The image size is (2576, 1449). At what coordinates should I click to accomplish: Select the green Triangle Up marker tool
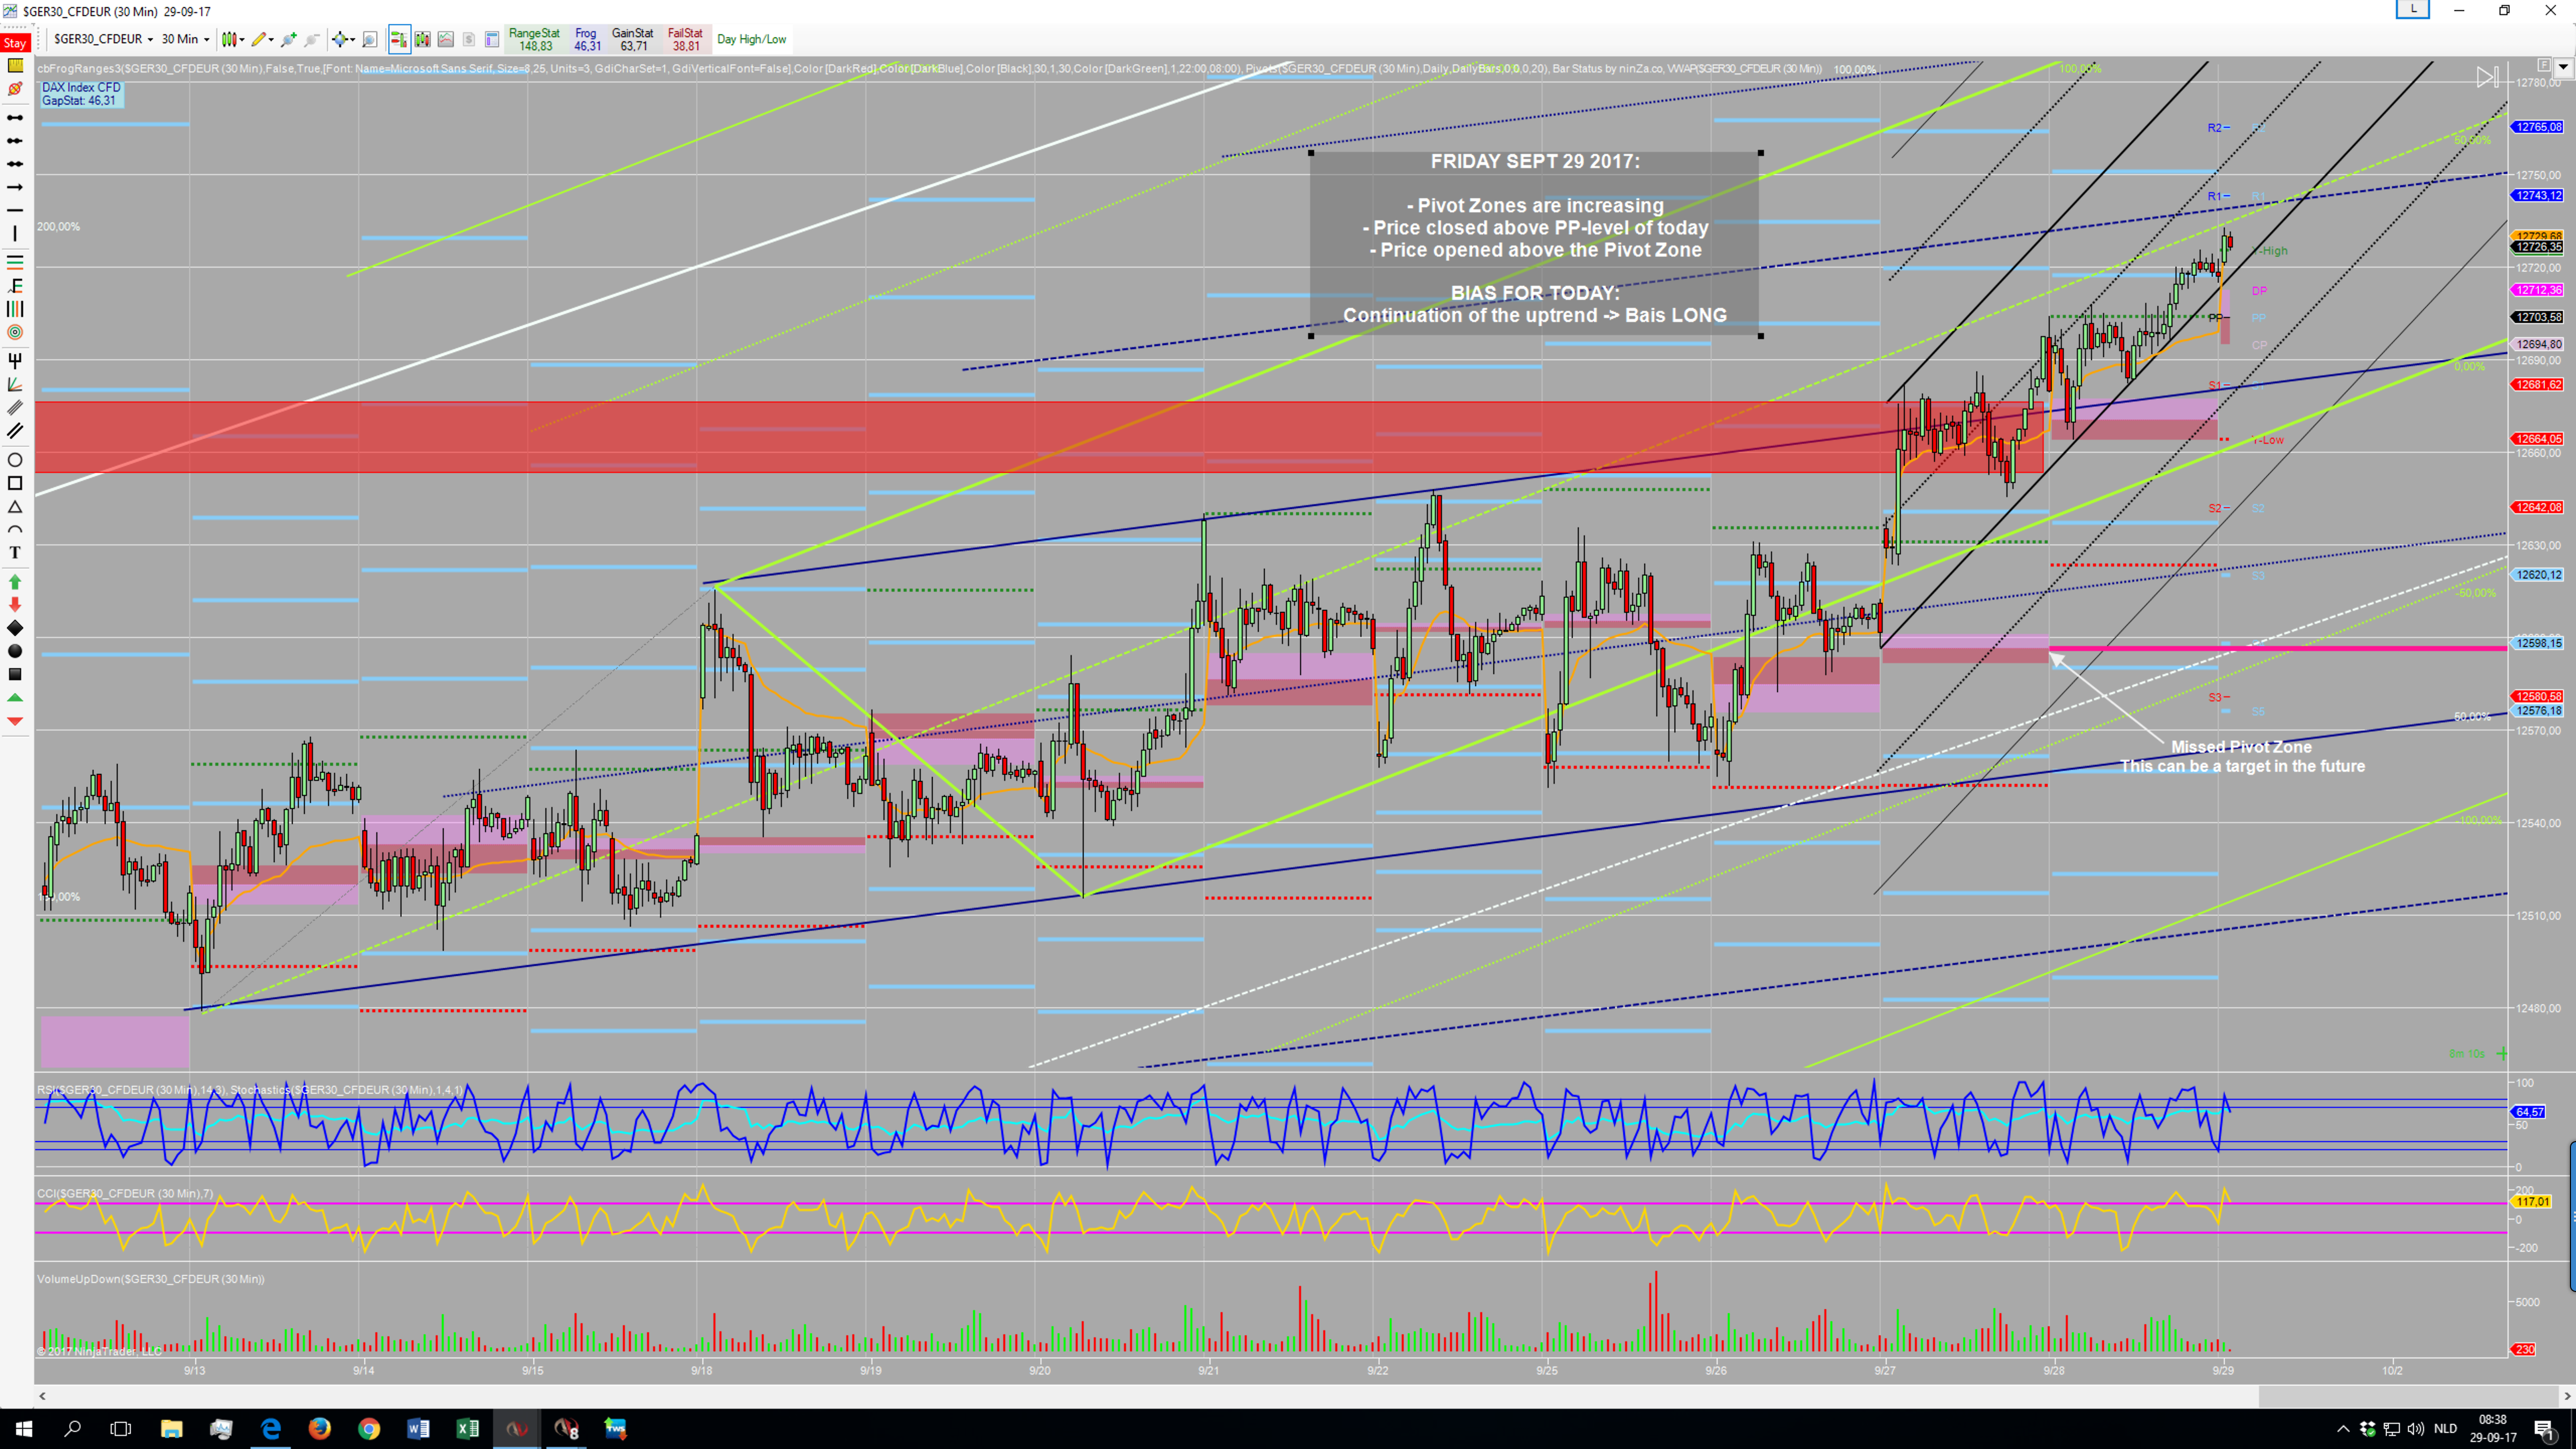pyautogui.click(x=15, y=697)
